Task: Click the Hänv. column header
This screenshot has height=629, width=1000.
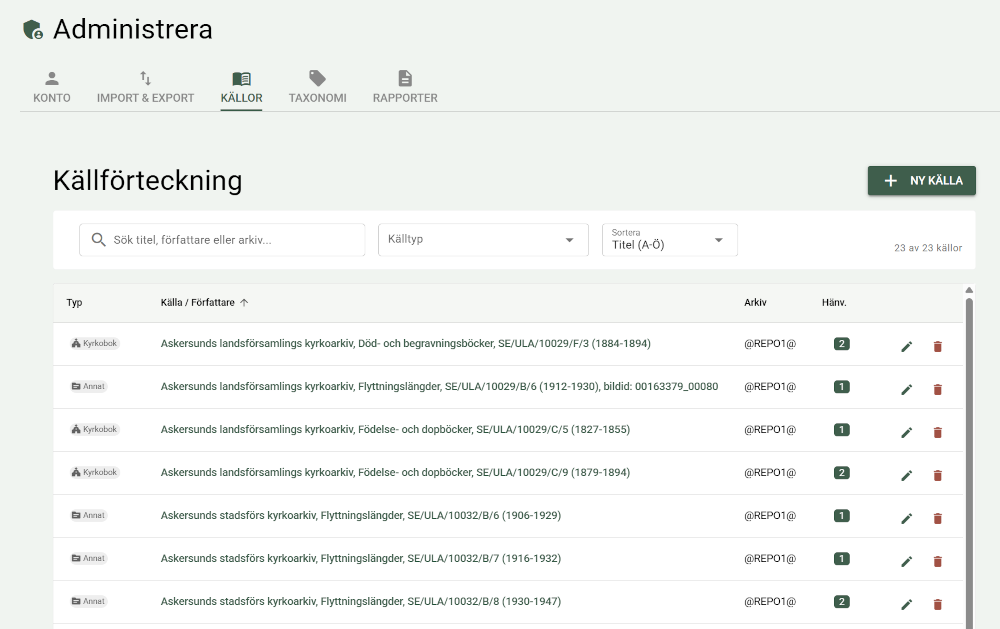Action: [x=834, y=302]
